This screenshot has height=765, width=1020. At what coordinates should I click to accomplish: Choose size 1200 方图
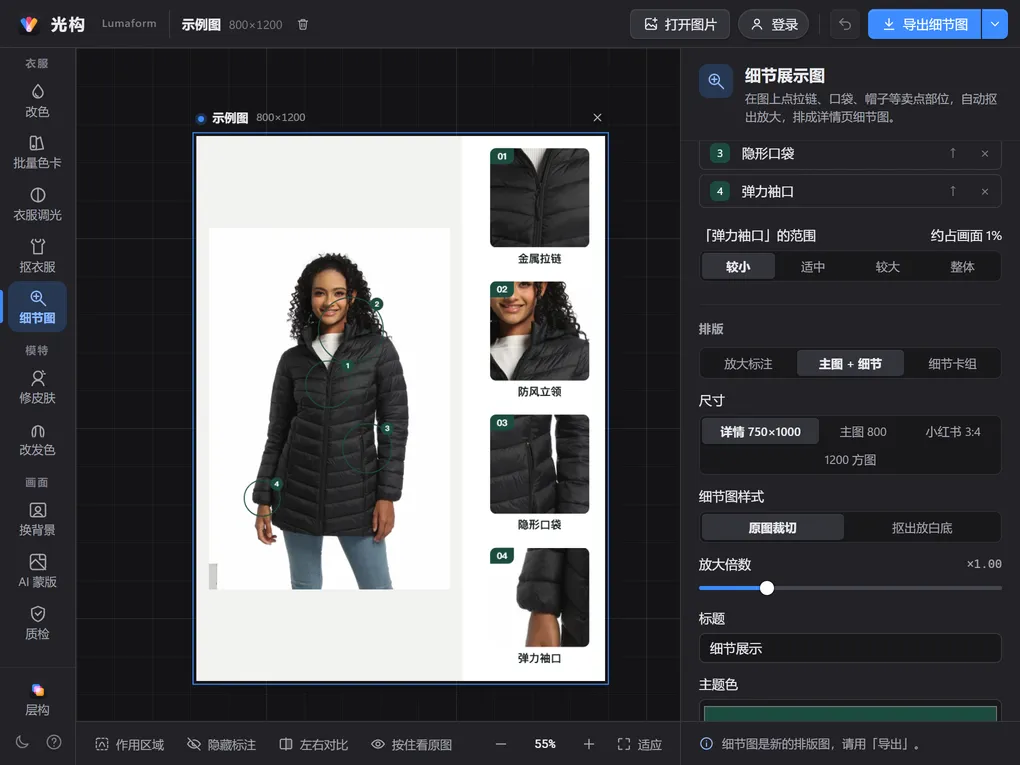[850, 460]
